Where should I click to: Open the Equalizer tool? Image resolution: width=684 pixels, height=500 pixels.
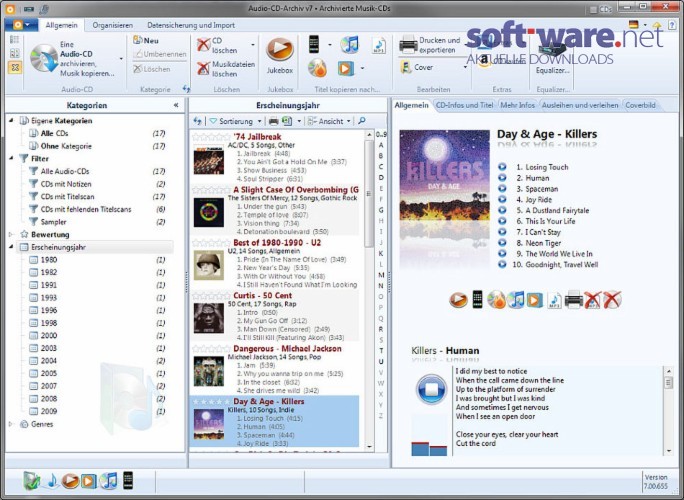(552, 59)
